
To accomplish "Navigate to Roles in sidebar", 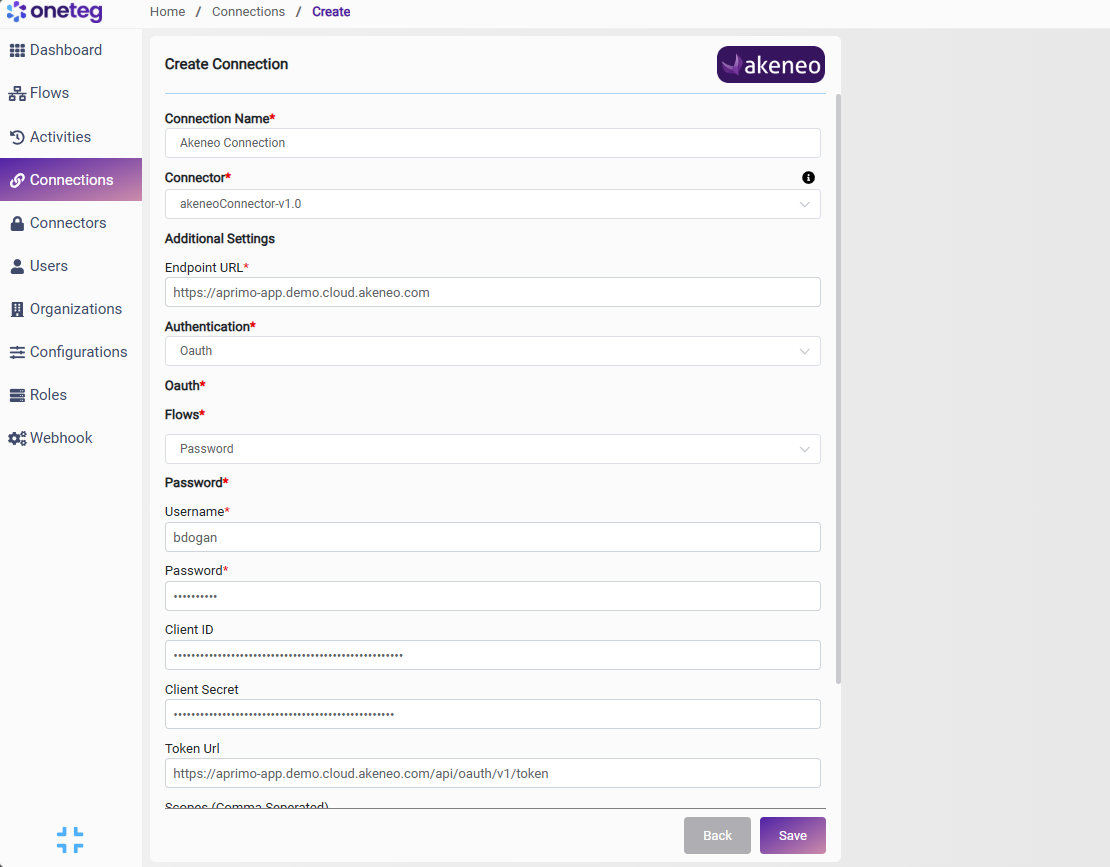I will click(71, 395).
